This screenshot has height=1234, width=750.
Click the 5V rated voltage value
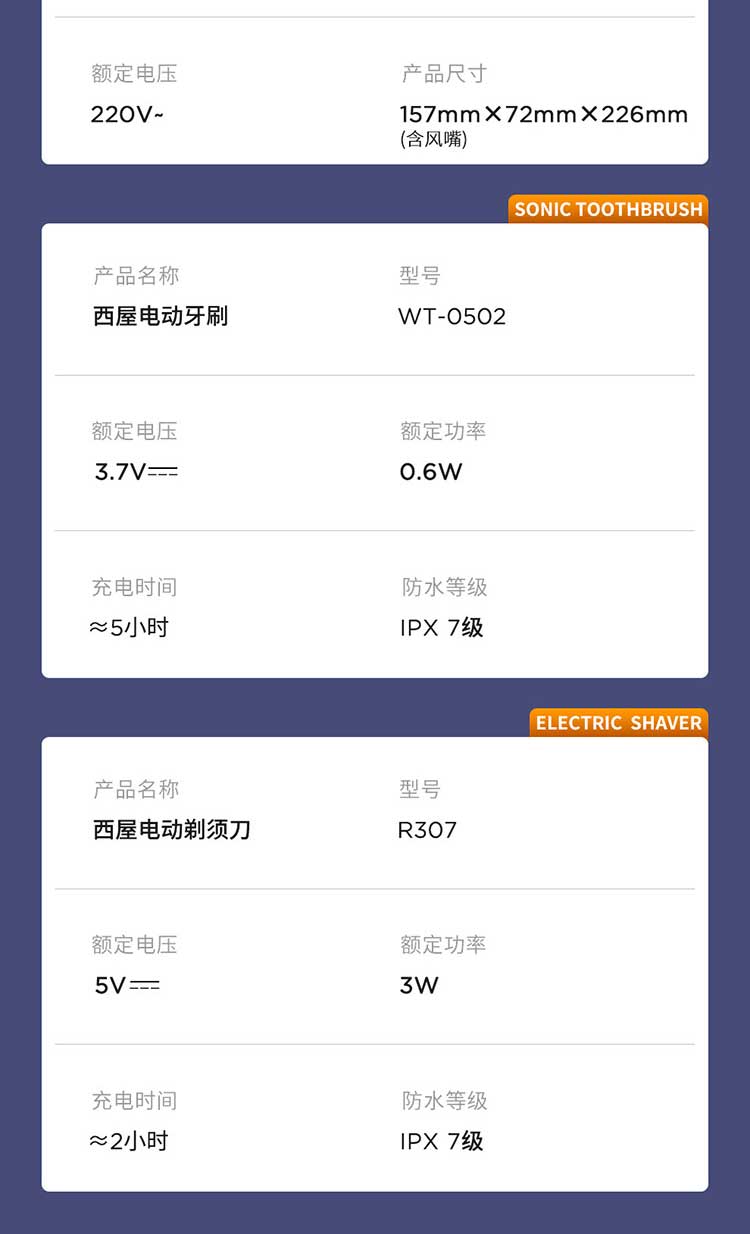(x=127, y=986)
